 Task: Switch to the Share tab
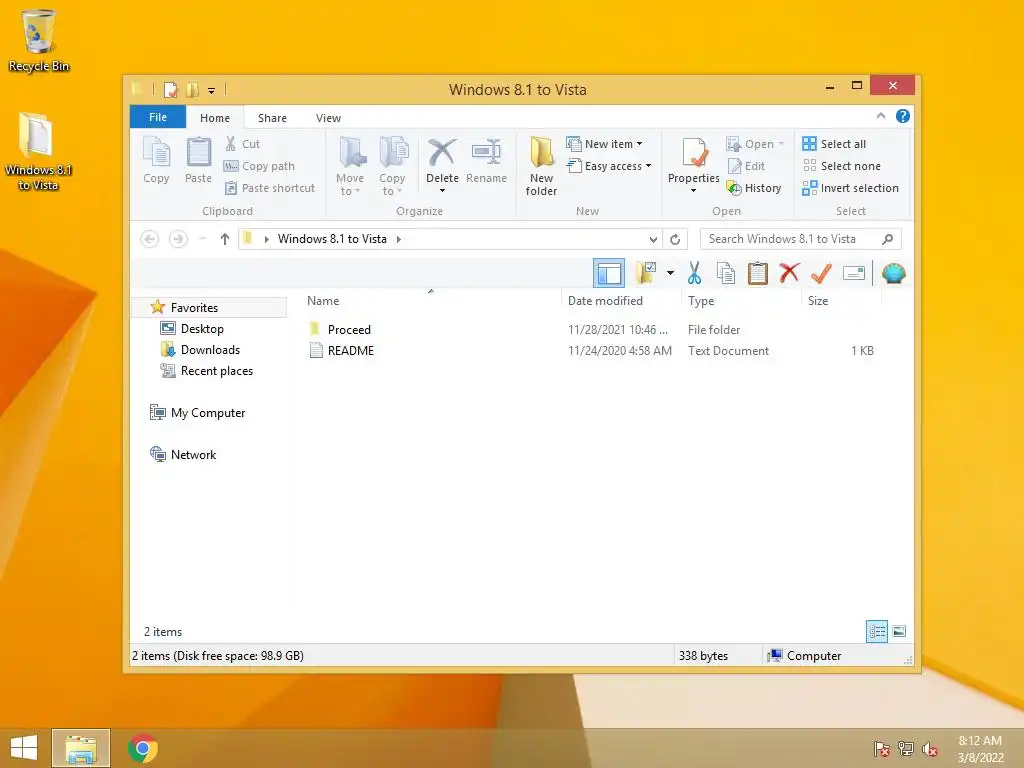pos(272,118)
